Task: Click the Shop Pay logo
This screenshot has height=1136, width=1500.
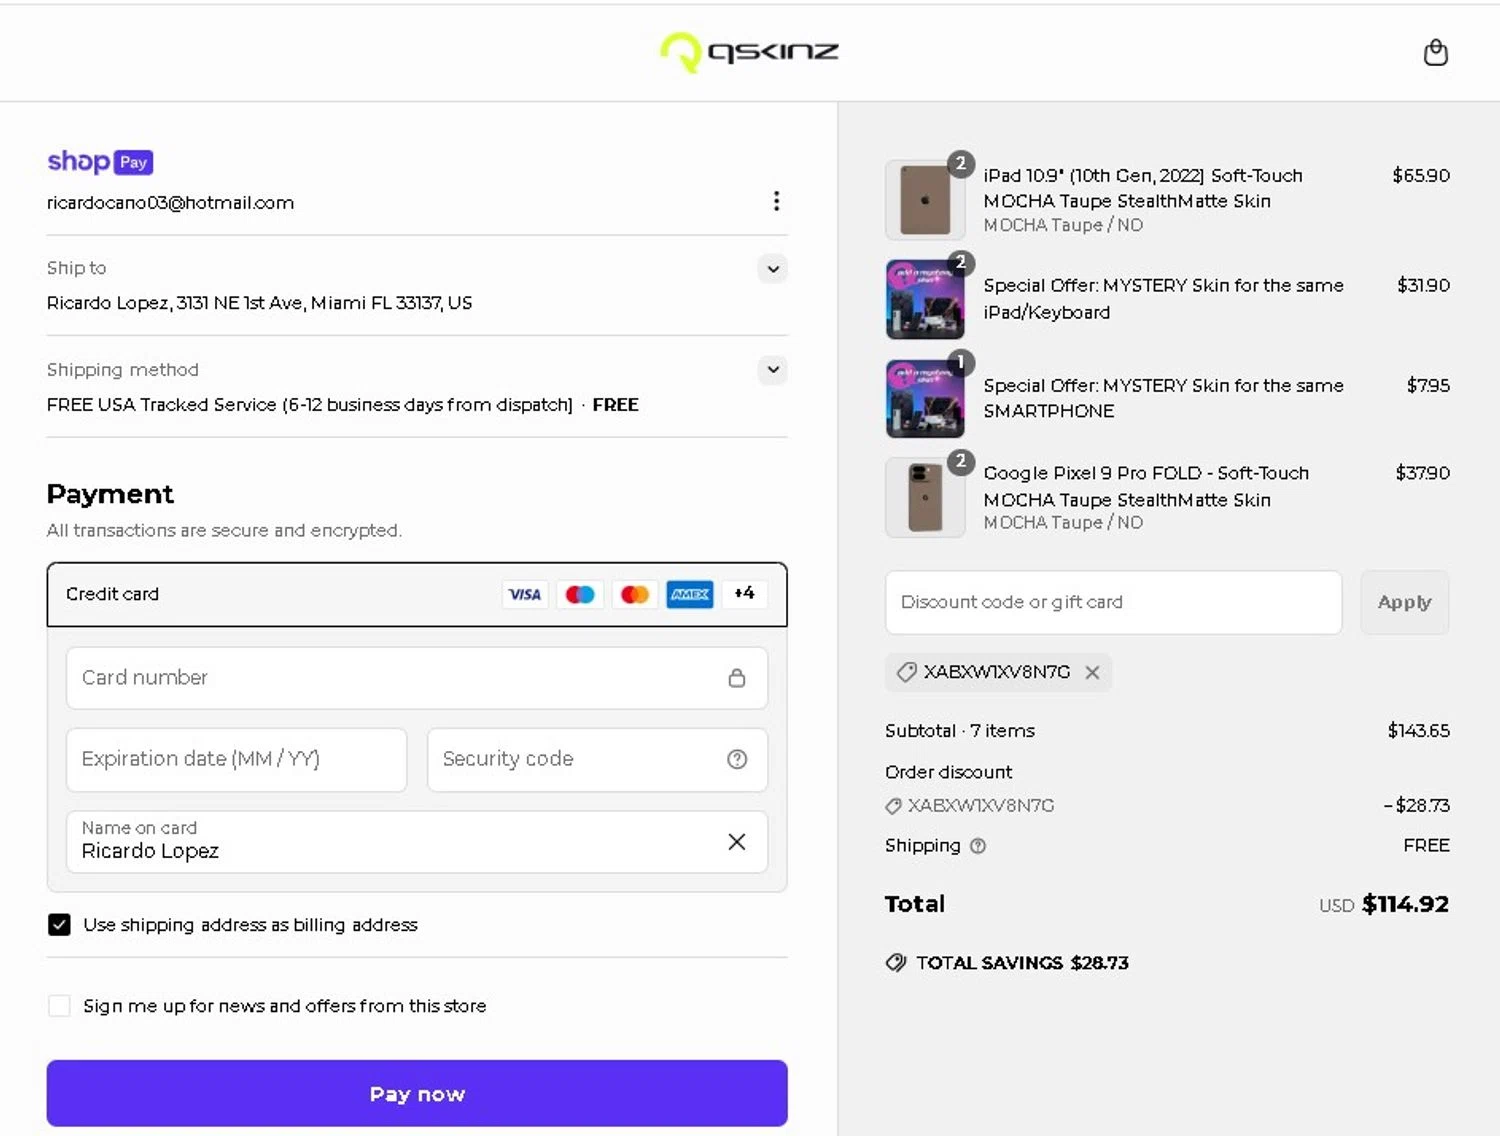Action: (100, 161)
